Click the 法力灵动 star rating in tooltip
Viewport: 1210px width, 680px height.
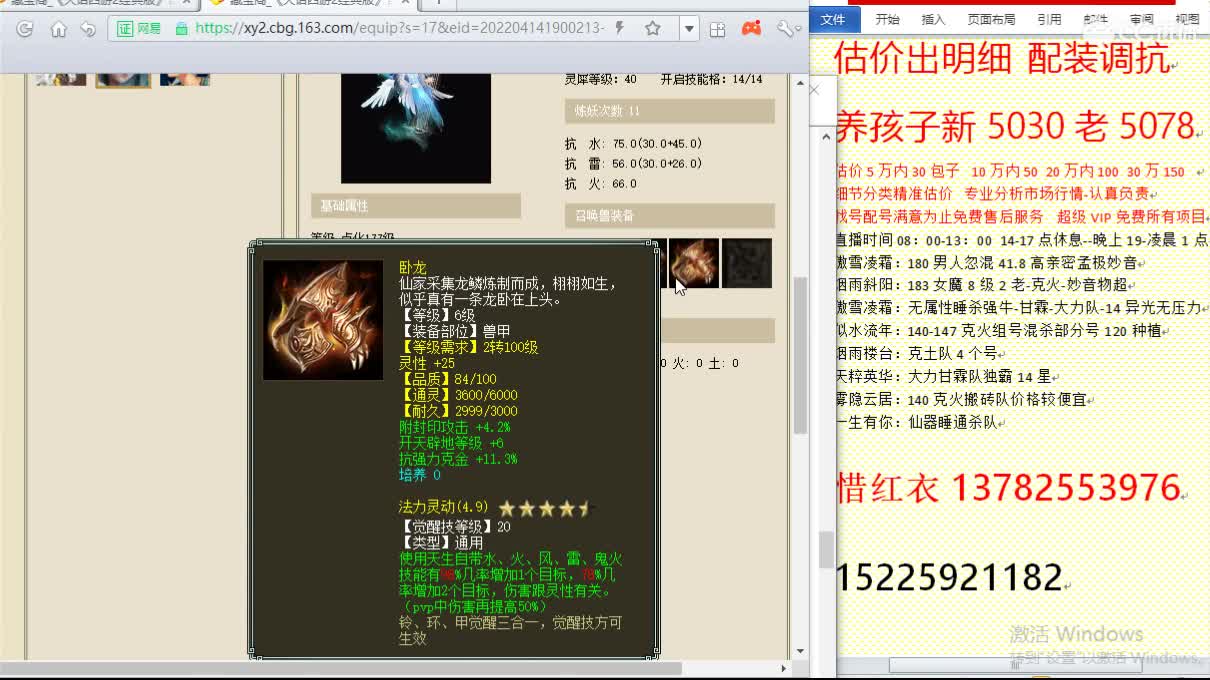pos(547,508)
